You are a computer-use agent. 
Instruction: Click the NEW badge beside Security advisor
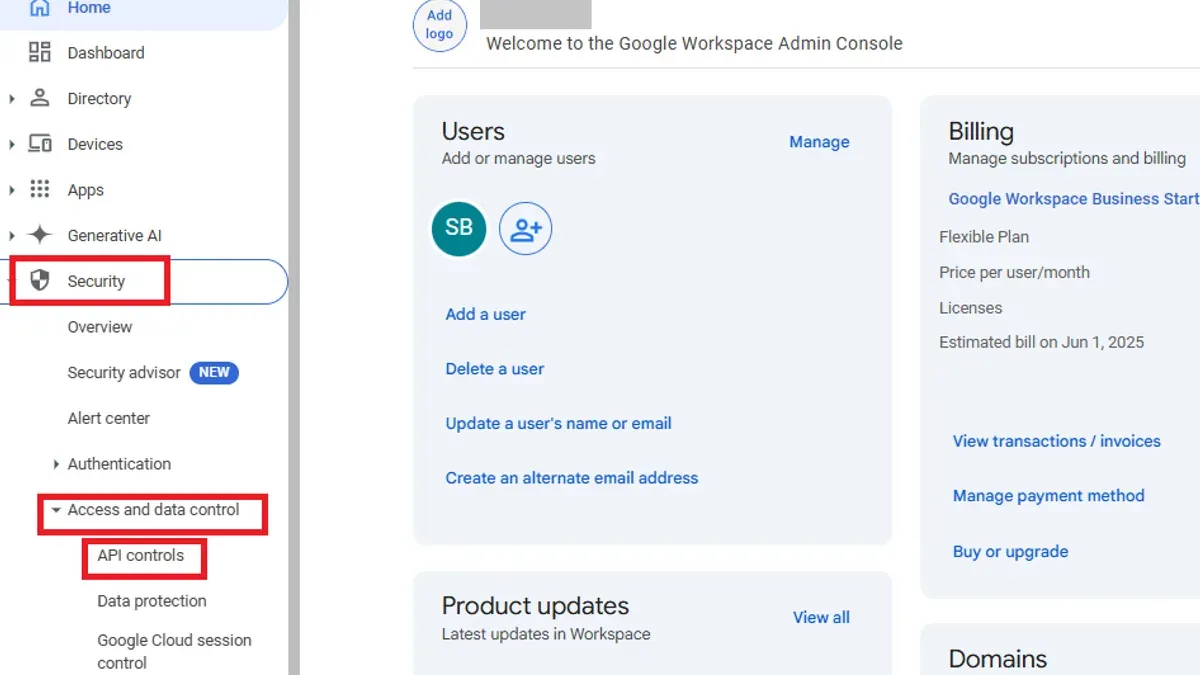pyautogui.click(x=214, y=373)
